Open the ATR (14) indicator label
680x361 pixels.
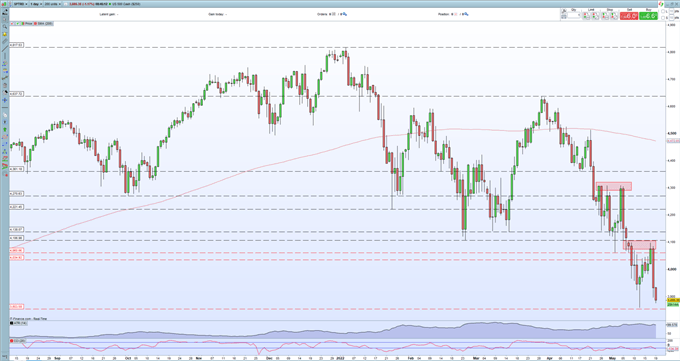tap(19, 323)
